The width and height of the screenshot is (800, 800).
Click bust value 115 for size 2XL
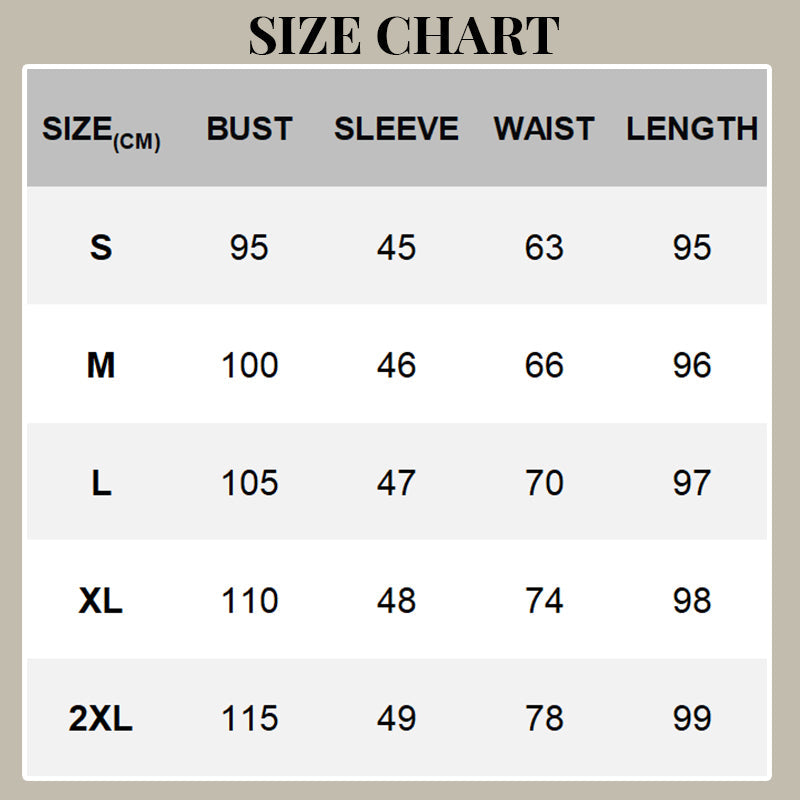[249, 718]
